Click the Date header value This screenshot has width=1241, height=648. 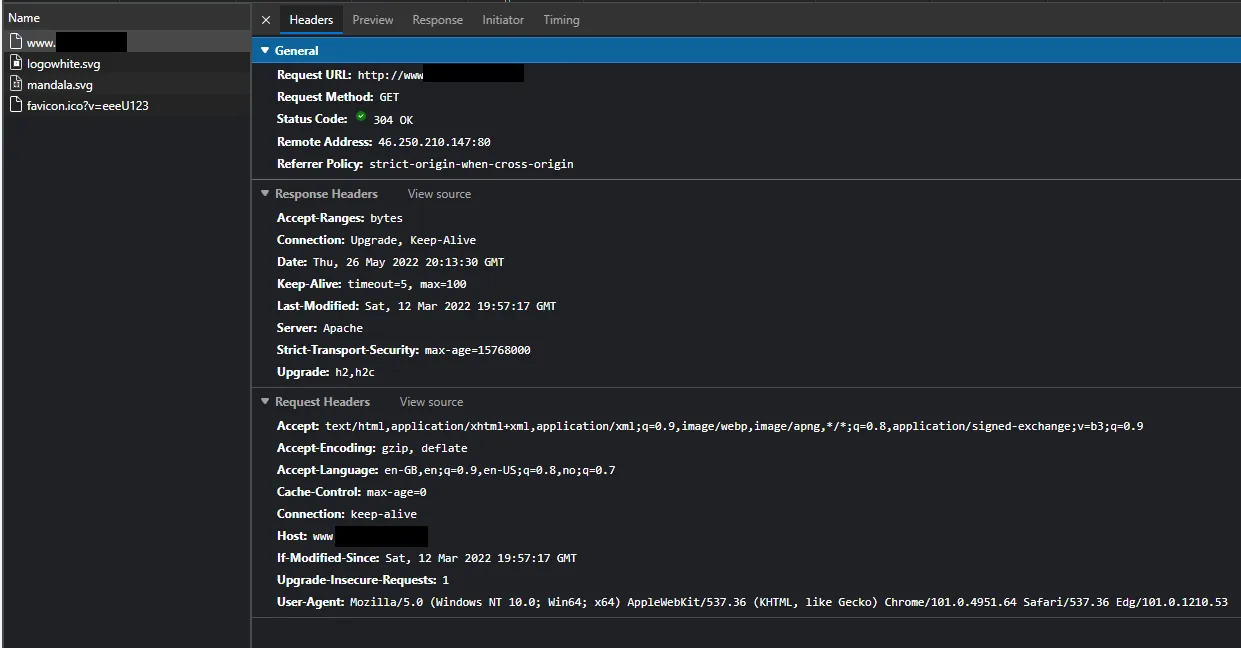(408, 262)
